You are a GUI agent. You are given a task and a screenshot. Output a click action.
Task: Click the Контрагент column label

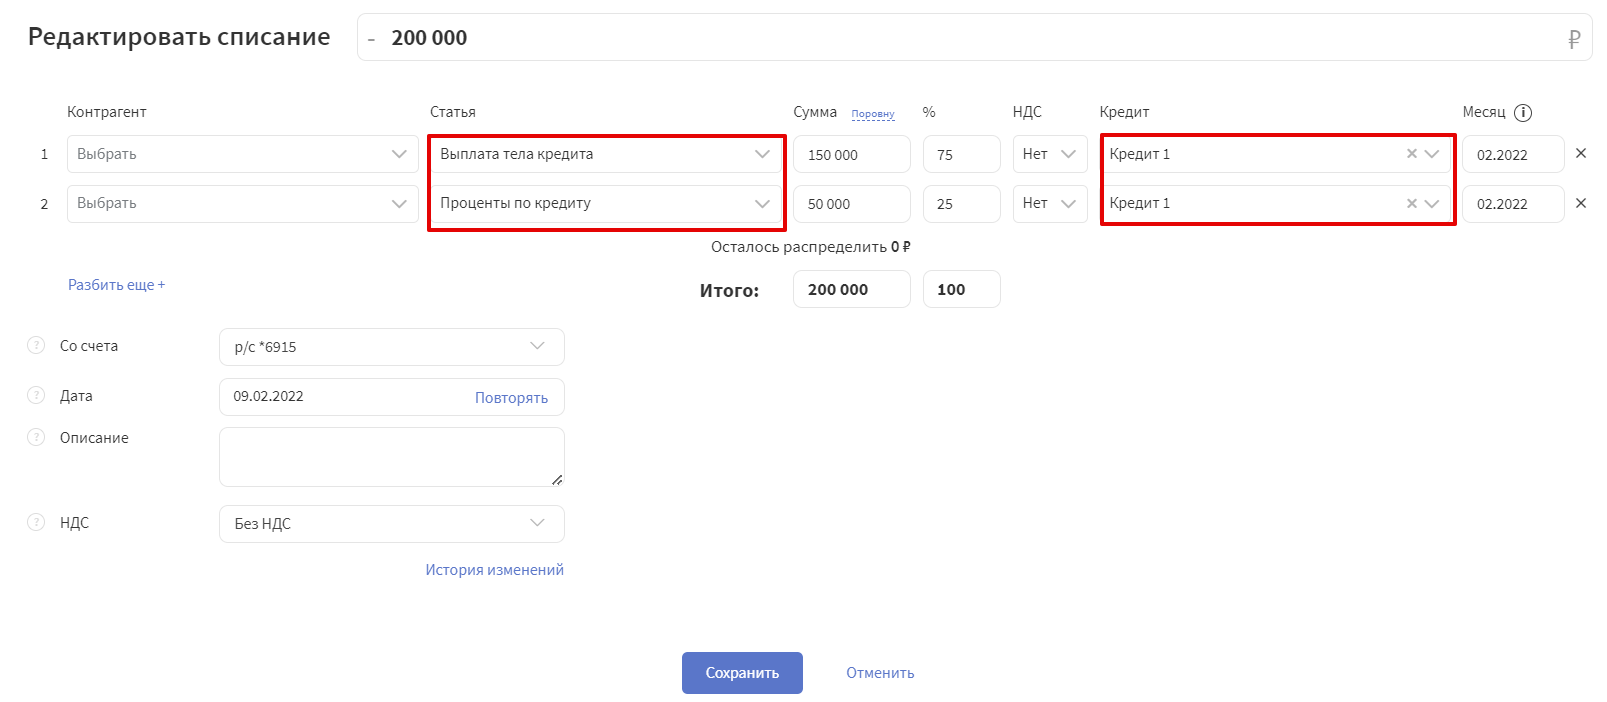click(107, 112)
